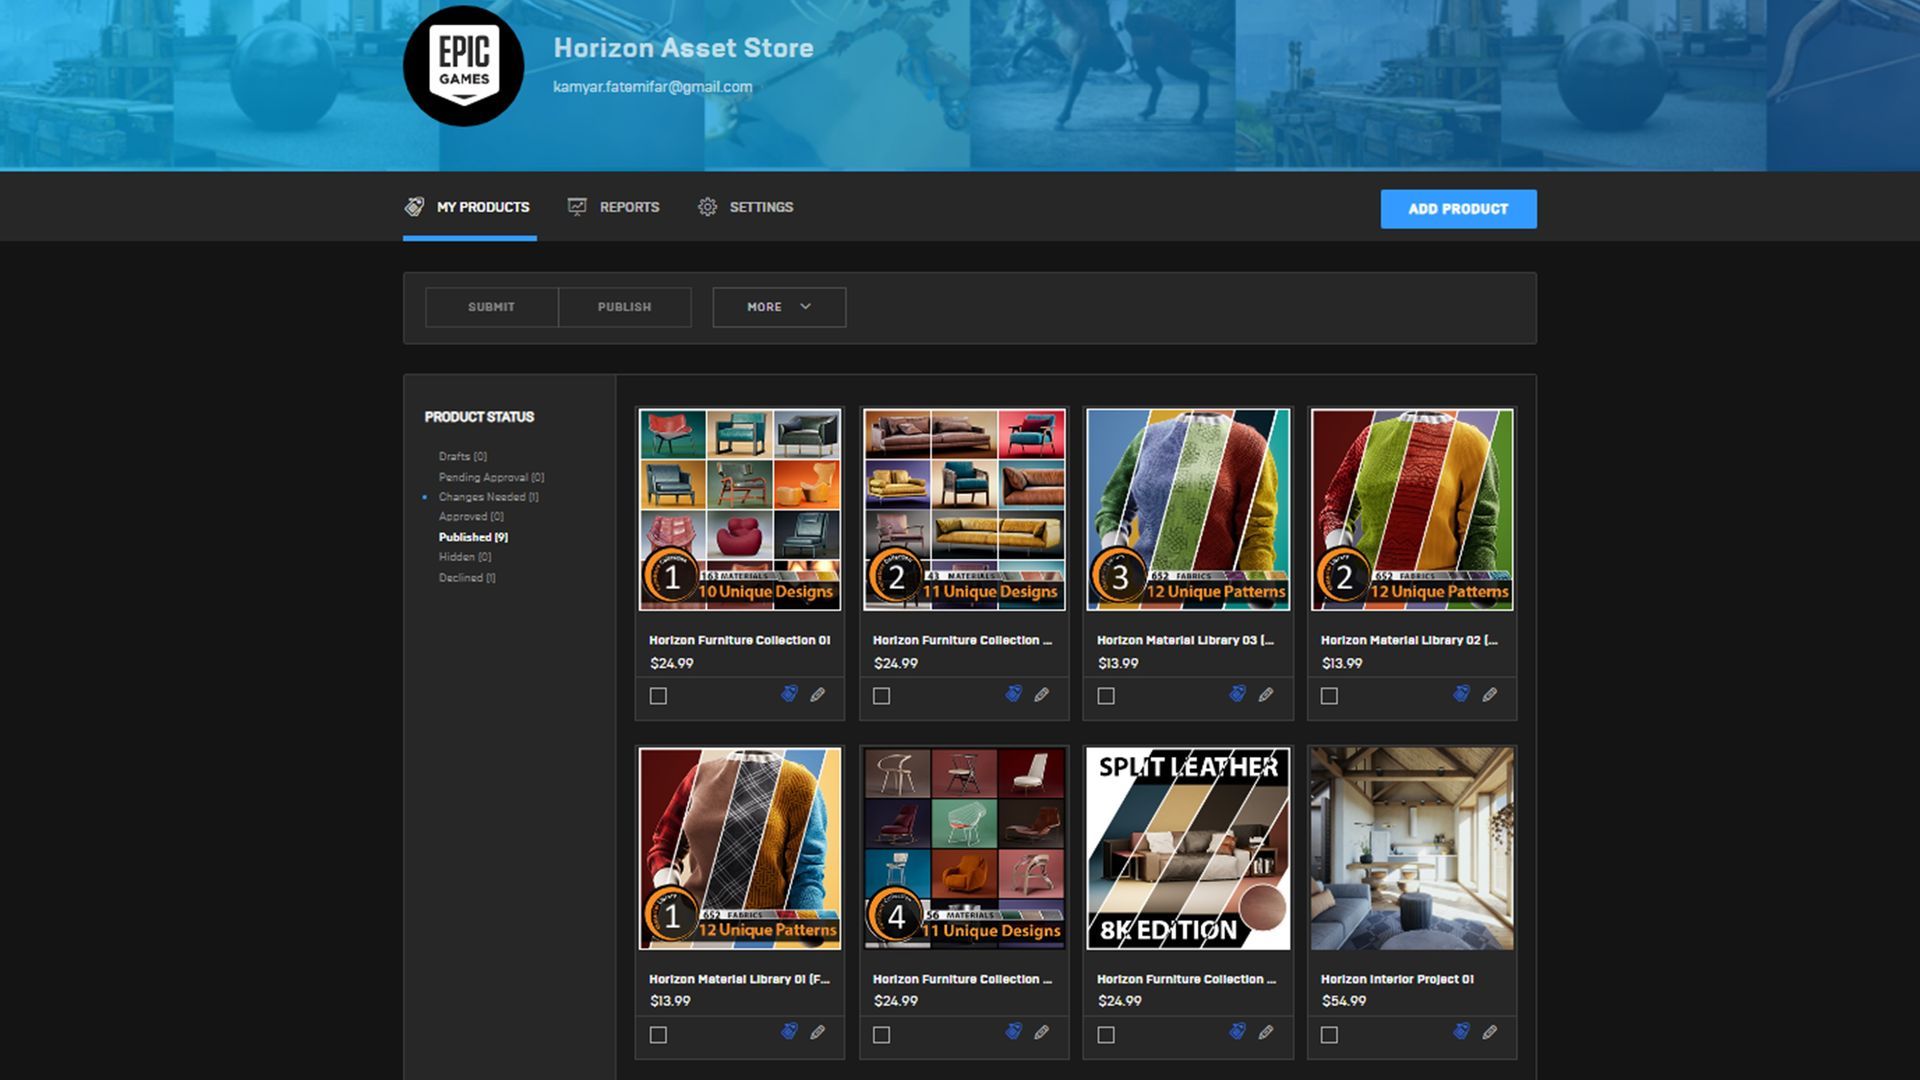
Task: Show products with Changes Needed status
Action: 488,497
